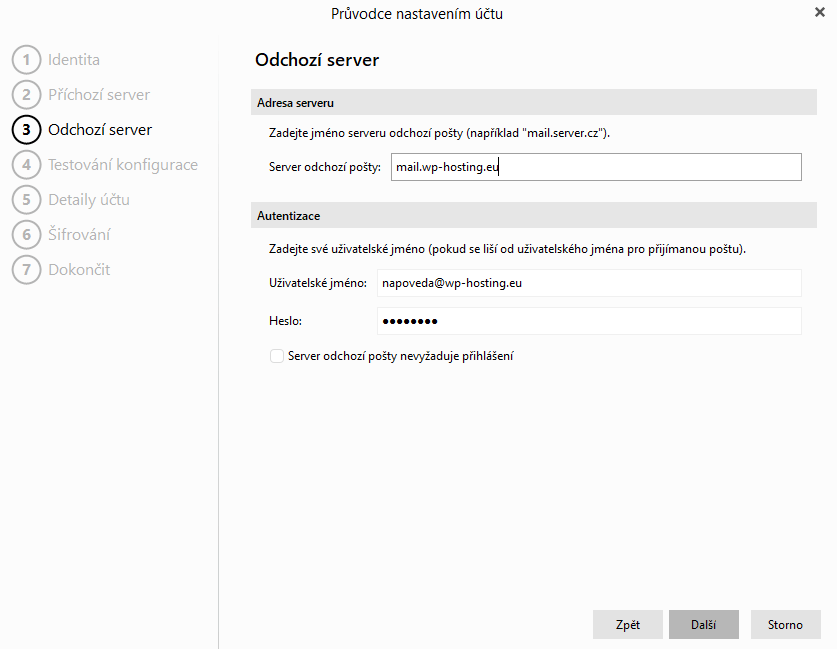Click the step 5 number circle
This screenshot has height=649, width=837.
[26, 200]
